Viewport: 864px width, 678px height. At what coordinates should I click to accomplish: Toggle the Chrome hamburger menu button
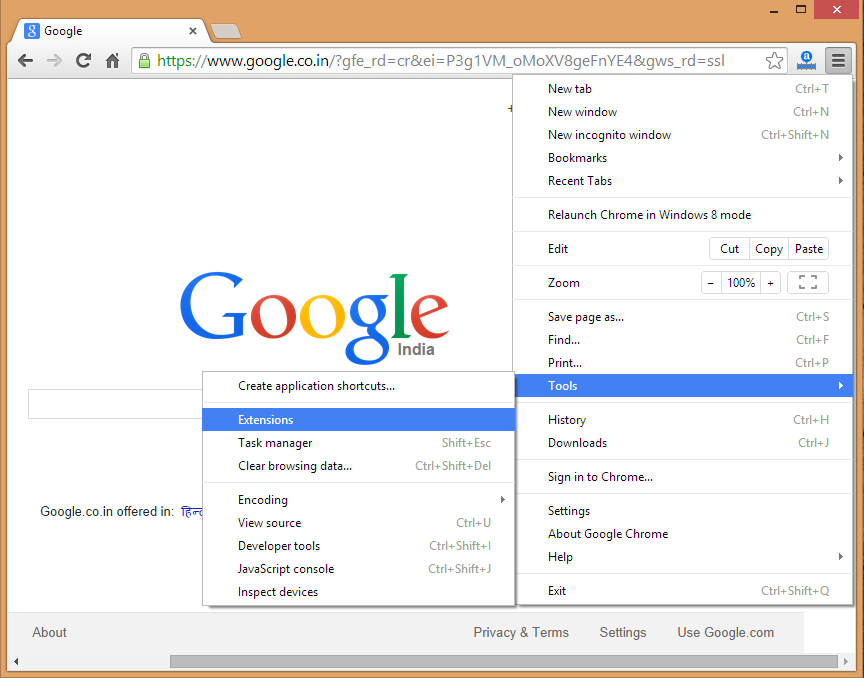(838, 61)
